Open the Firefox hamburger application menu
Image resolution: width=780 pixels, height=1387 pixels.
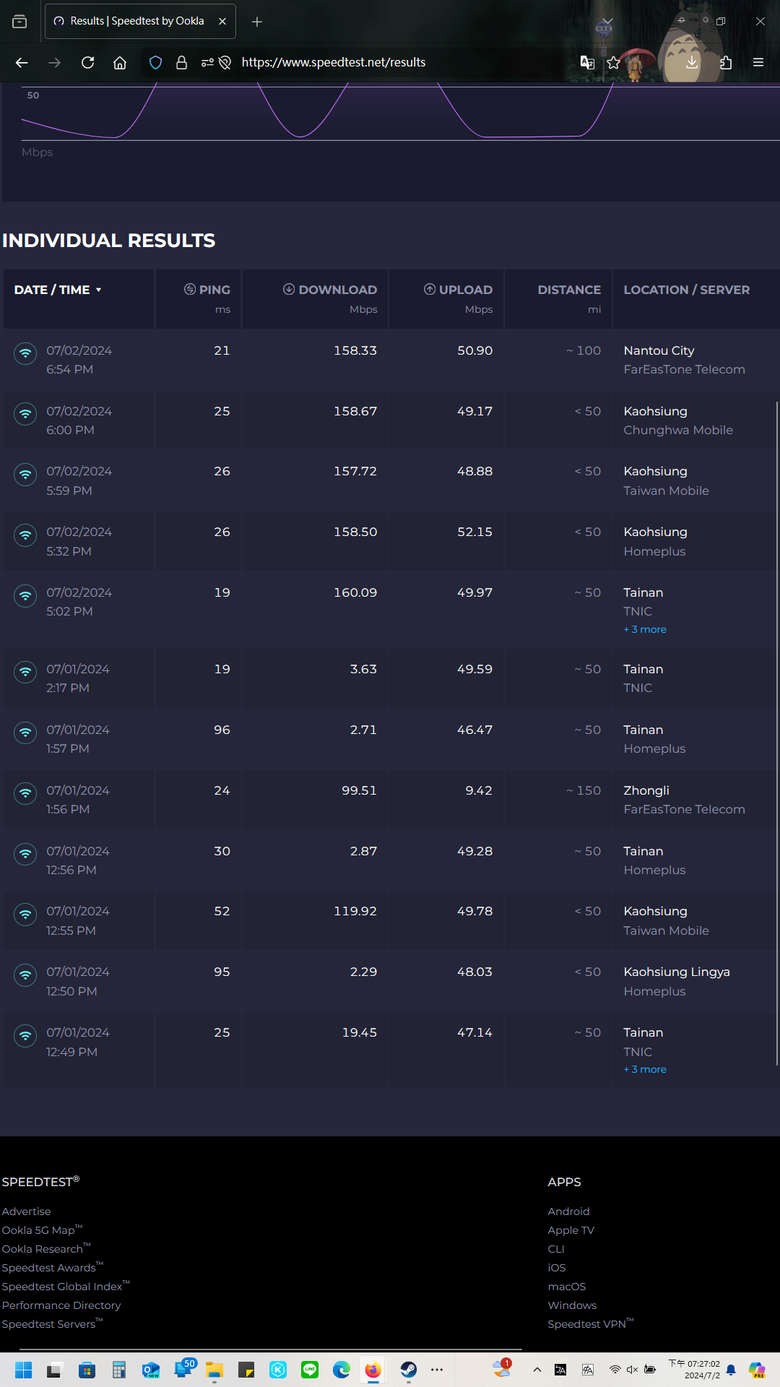759,62
